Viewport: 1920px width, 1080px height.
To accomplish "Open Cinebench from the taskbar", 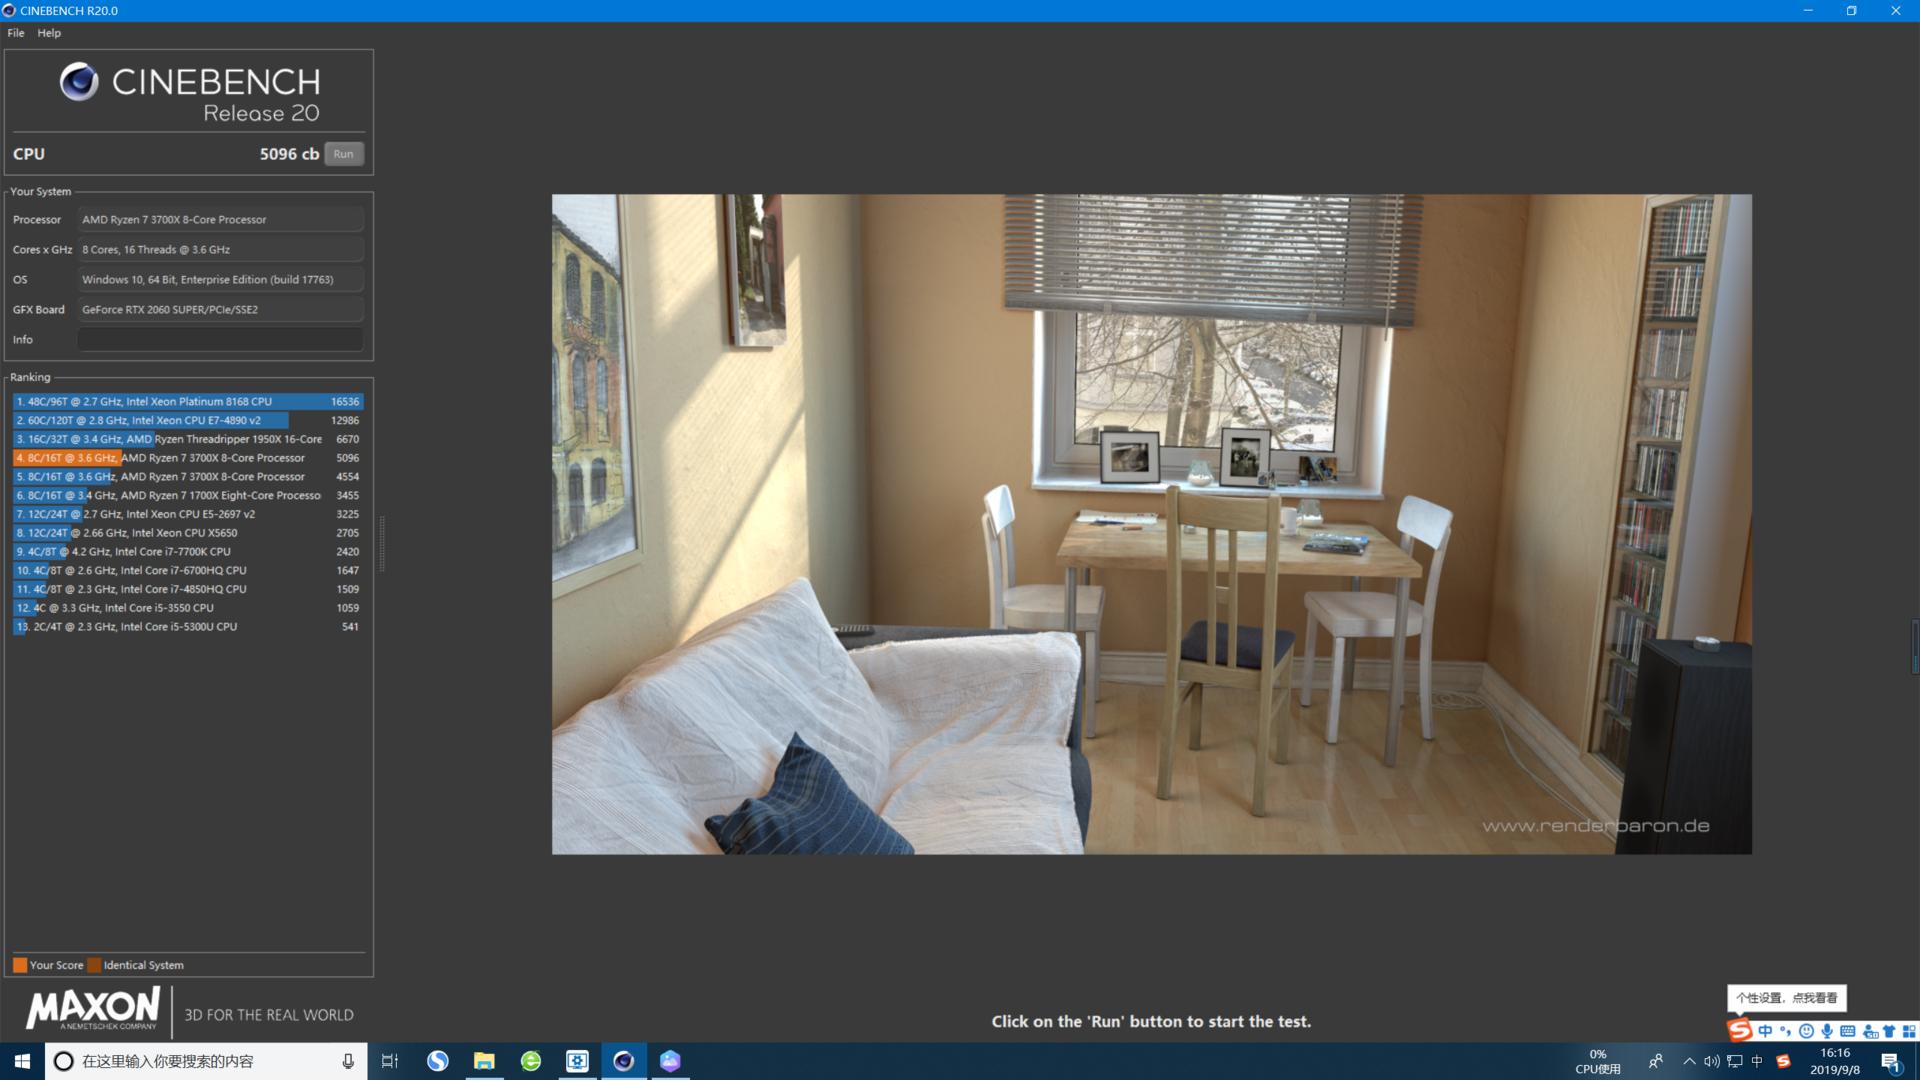I will pos(623,1061).
